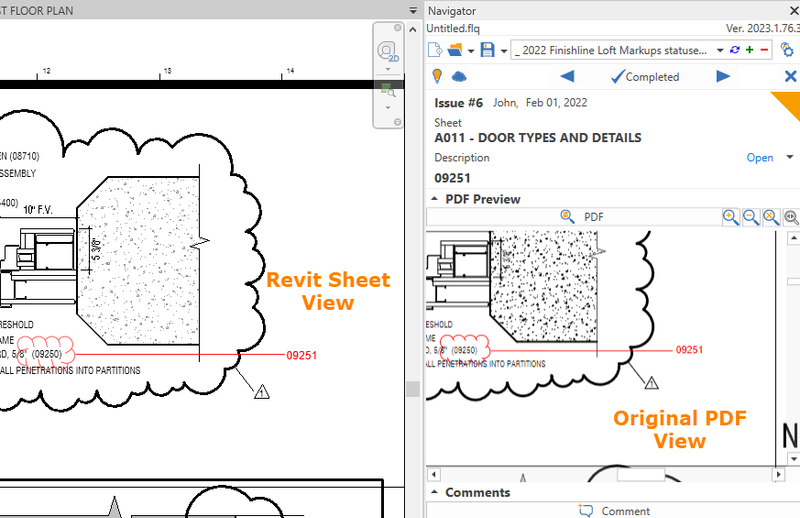The image size is (800, 518).
Task: Click the Comment button
Action: [x=612, y=511]
